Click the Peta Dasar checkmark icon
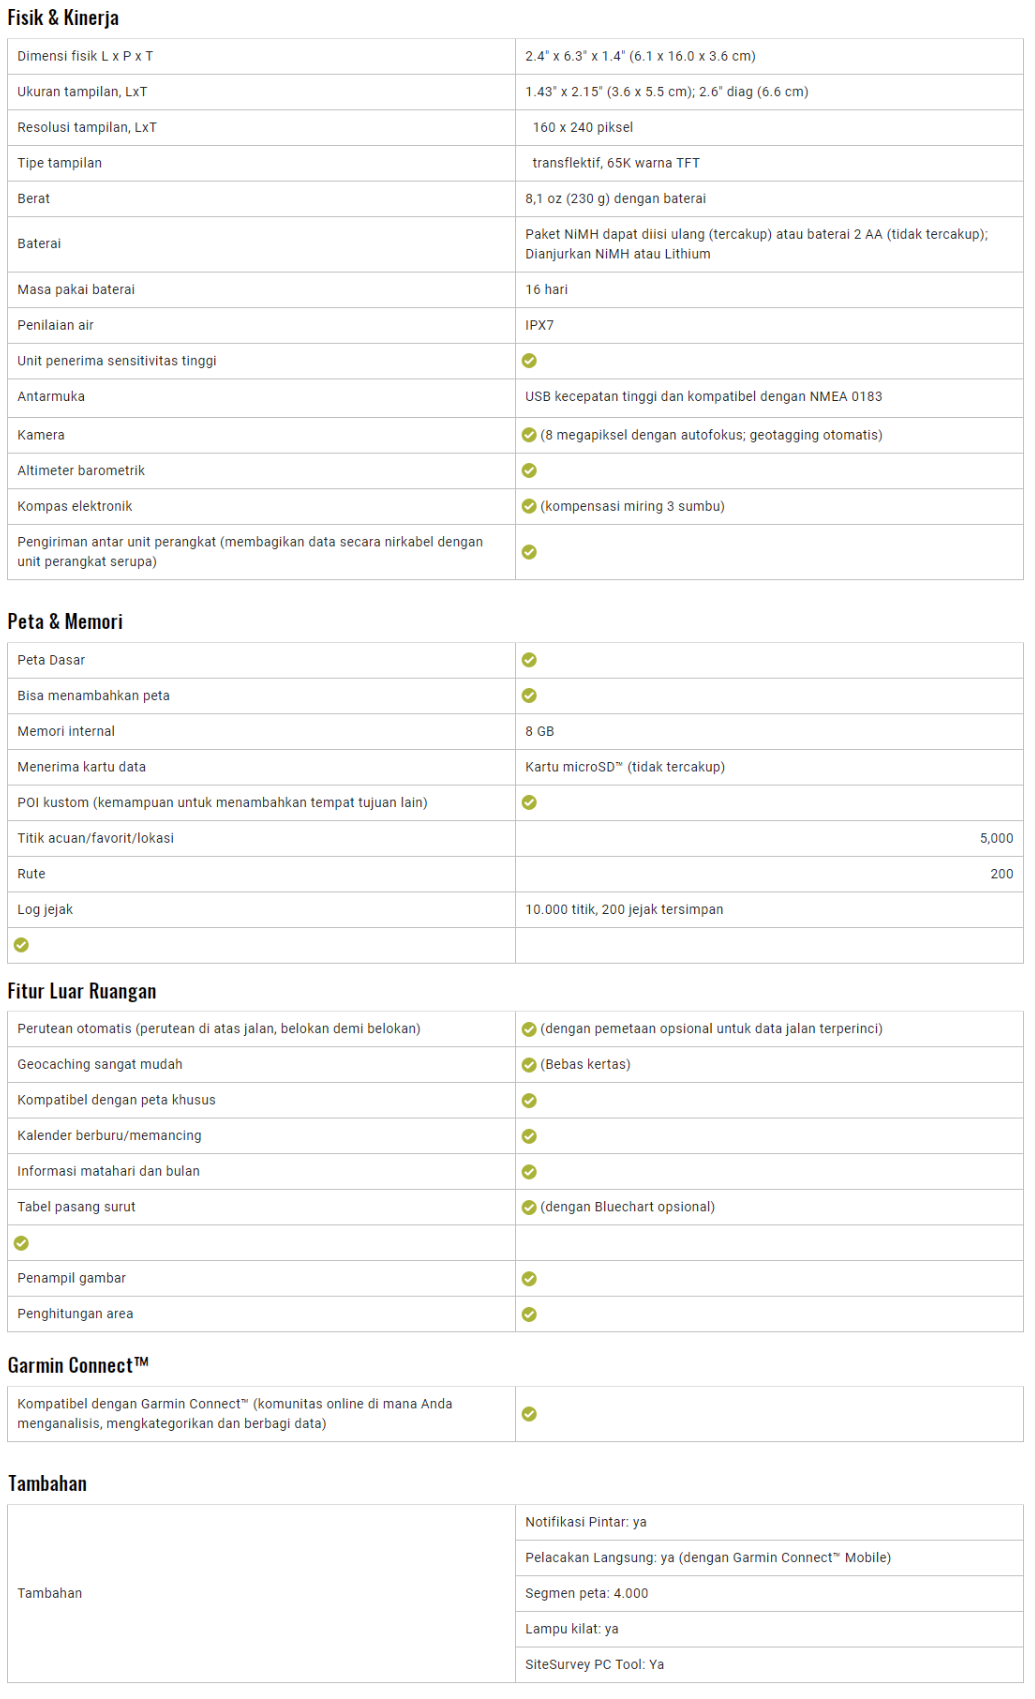The height and width of the screenshot is (1699, 1035). point(529,660)
